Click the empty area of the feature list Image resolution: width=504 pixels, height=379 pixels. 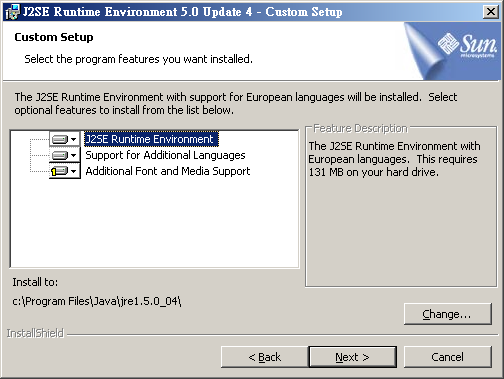pos(155,223)
